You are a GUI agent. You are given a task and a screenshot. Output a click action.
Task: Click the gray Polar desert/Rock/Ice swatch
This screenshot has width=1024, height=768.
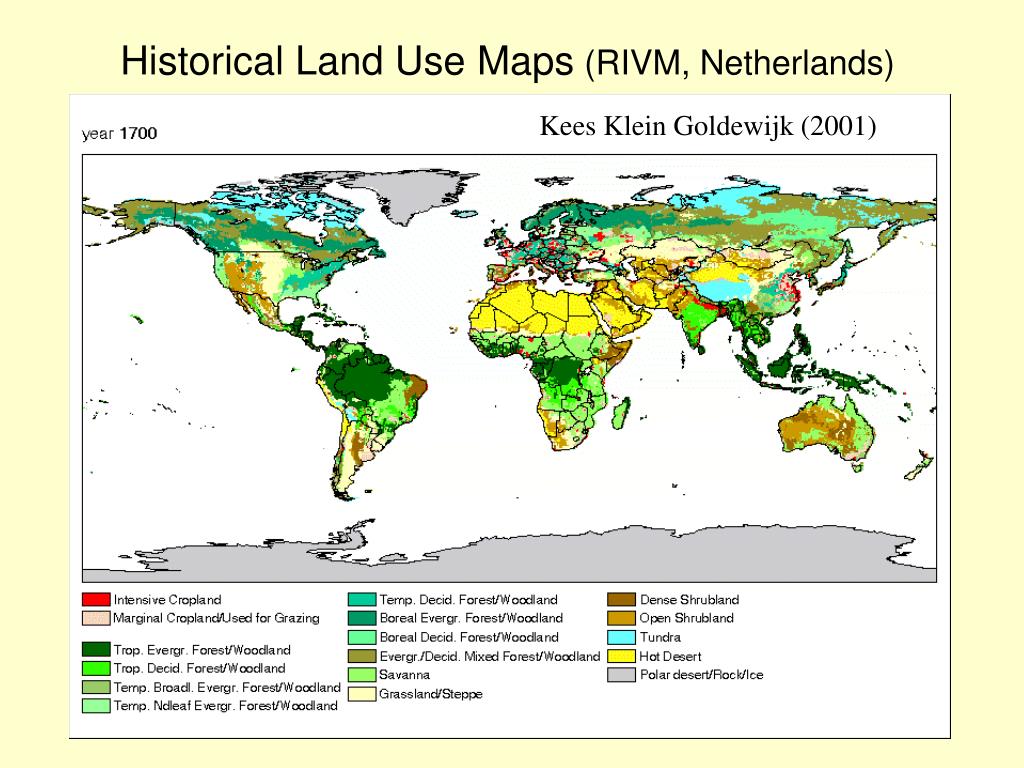tap(621, 675)
